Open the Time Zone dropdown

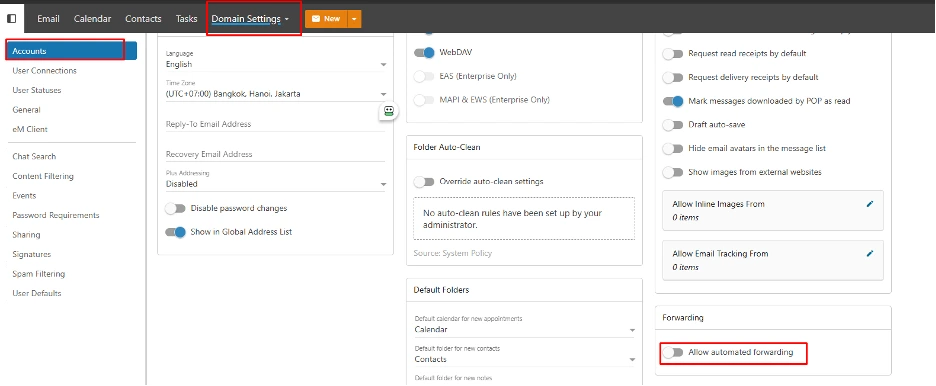tap(276, 94)
